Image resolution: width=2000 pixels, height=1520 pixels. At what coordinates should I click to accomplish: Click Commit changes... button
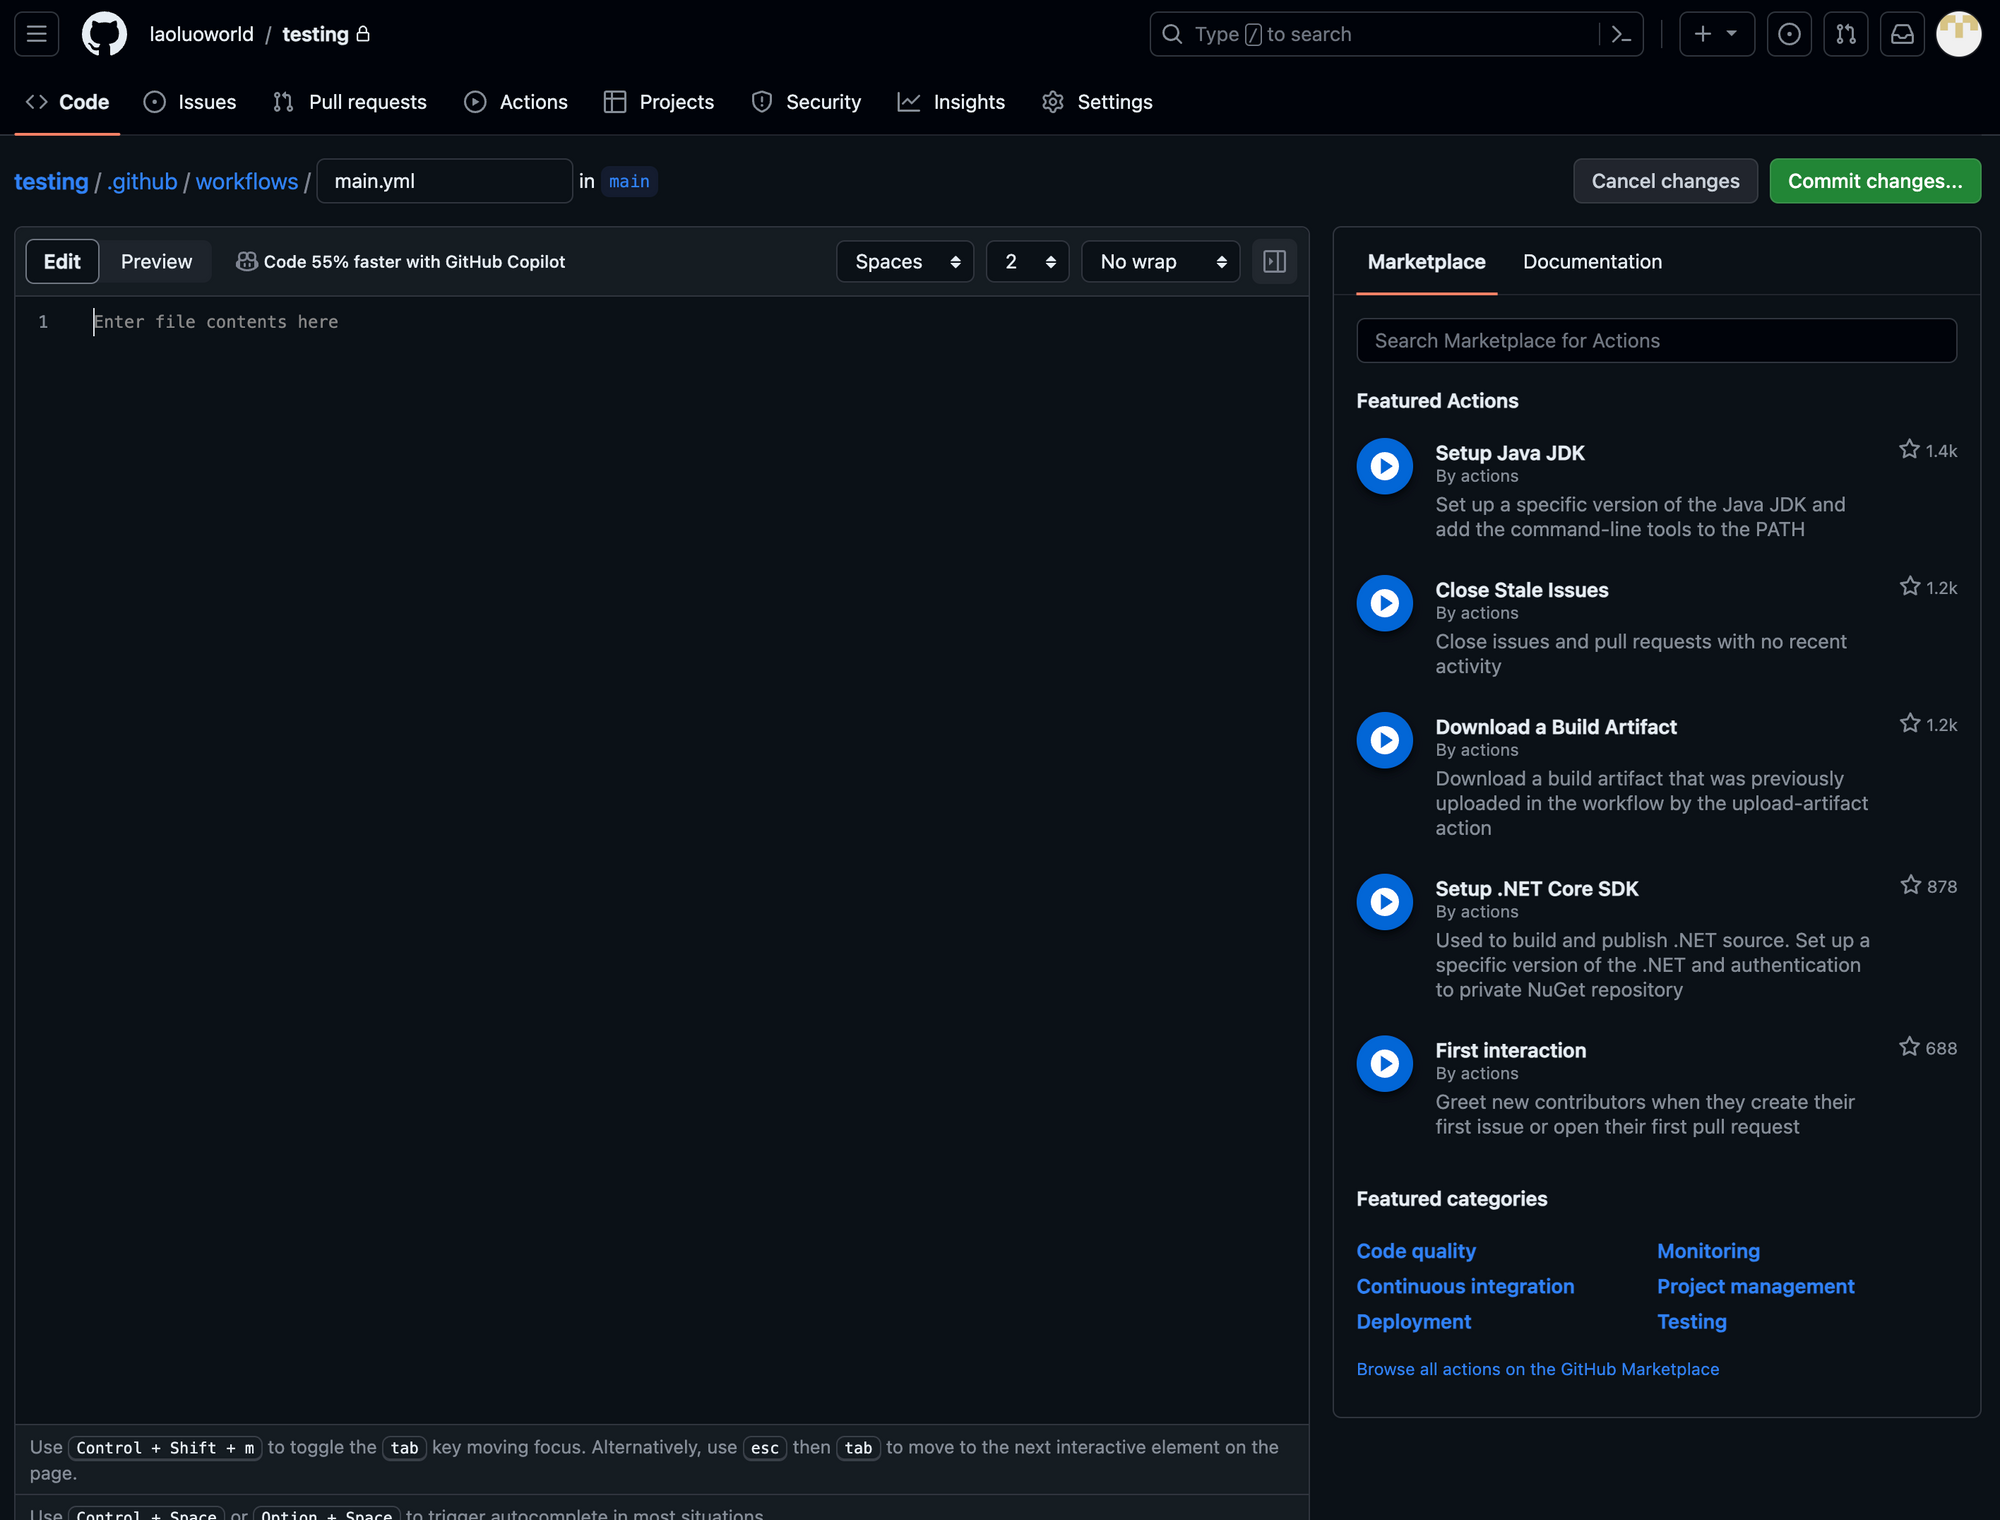point(1874,180)
